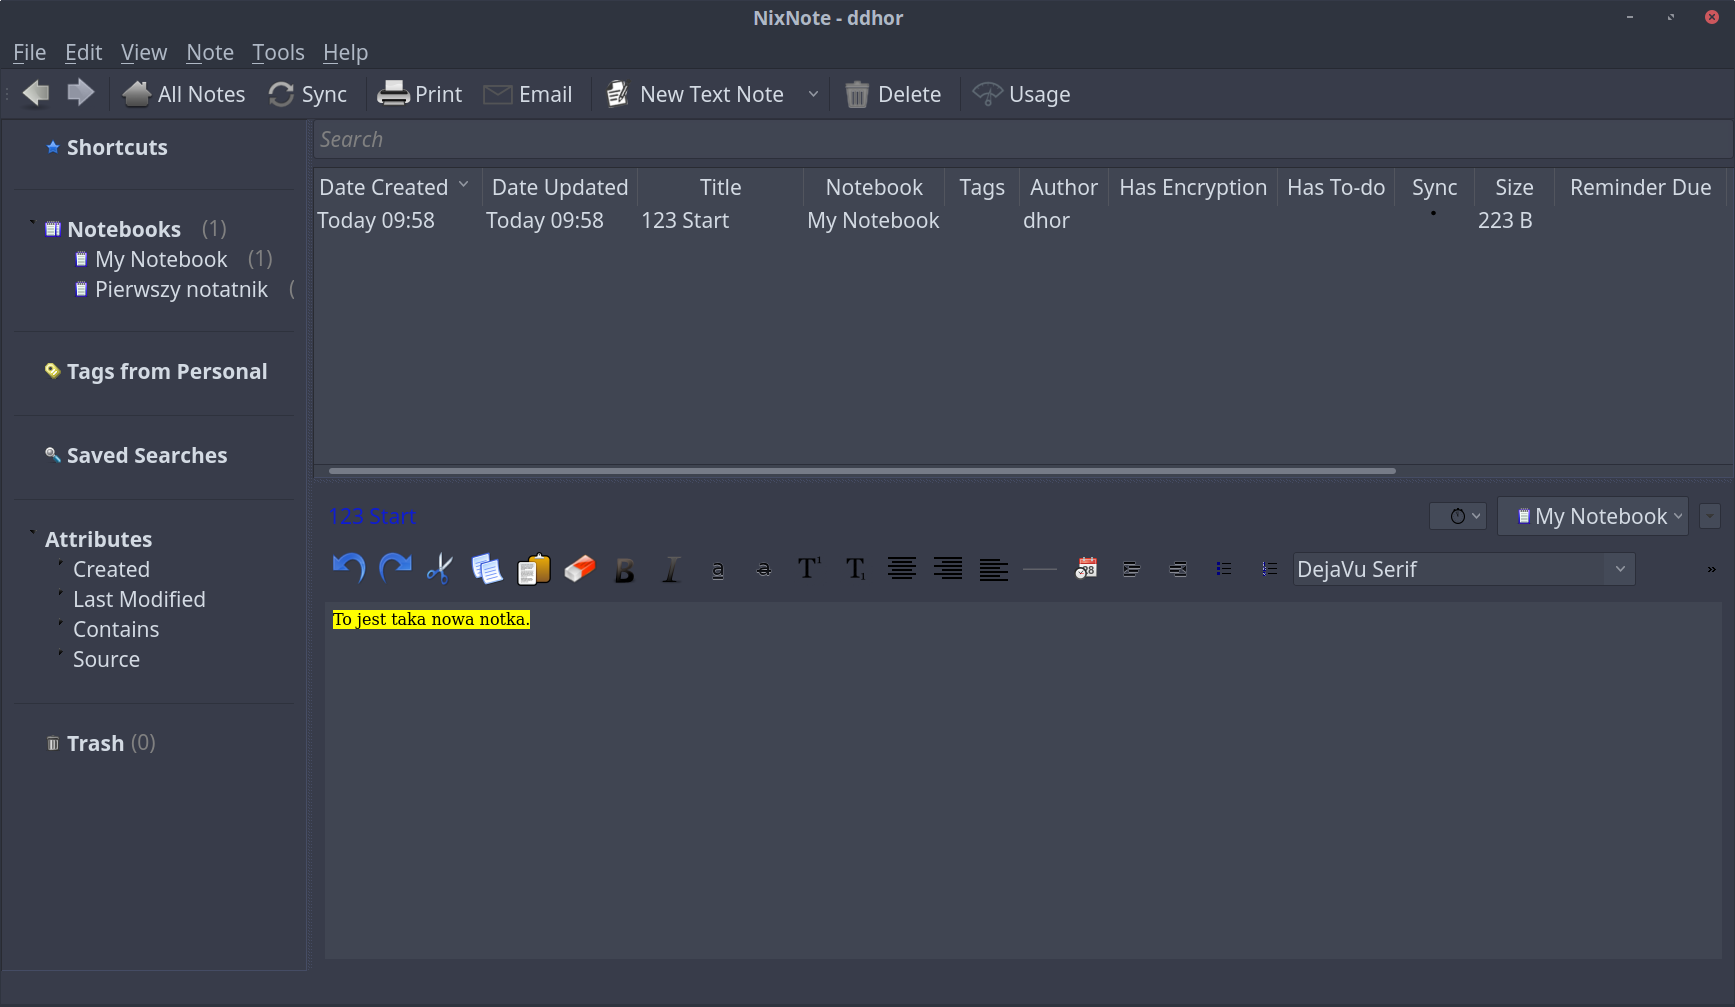The width and height of the screenshot is (1735, 1007).
Task: Delete the selected note
Action: (893, 94)
